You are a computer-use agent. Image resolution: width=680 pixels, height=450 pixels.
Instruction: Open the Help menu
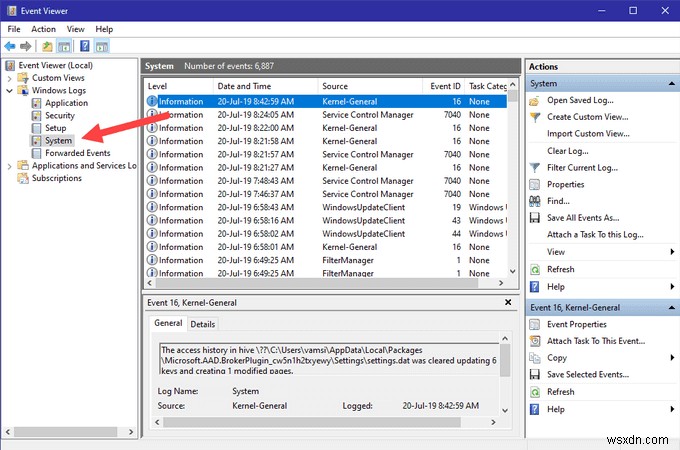coord(104,29)
